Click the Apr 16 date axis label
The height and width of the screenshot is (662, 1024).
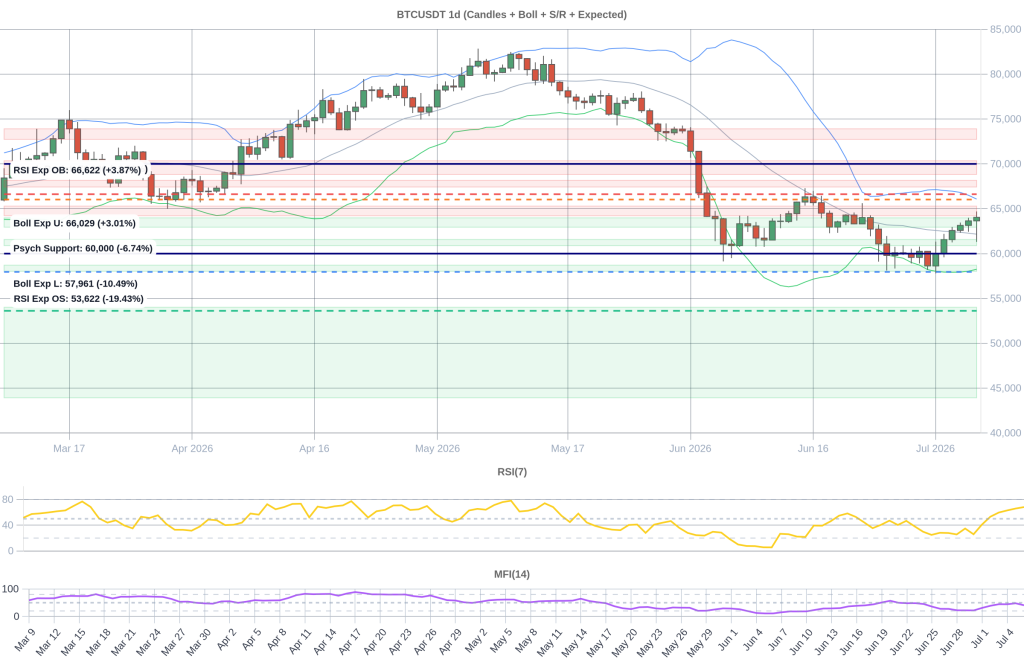coord(314,449)
